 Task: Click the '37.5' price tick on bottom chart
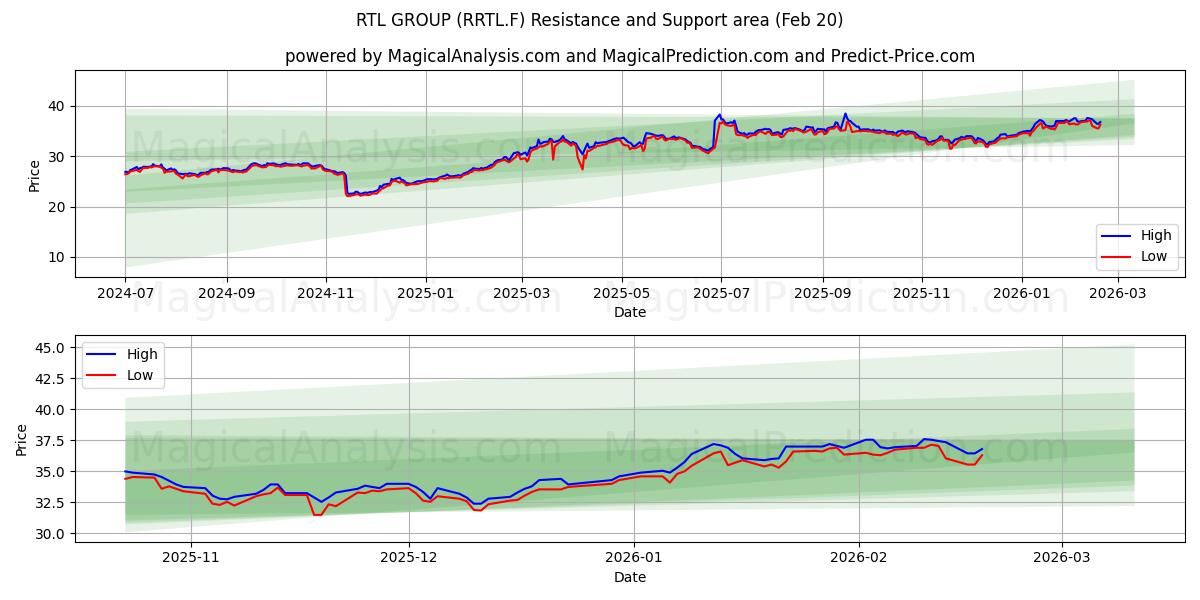[x=50, y=441]
